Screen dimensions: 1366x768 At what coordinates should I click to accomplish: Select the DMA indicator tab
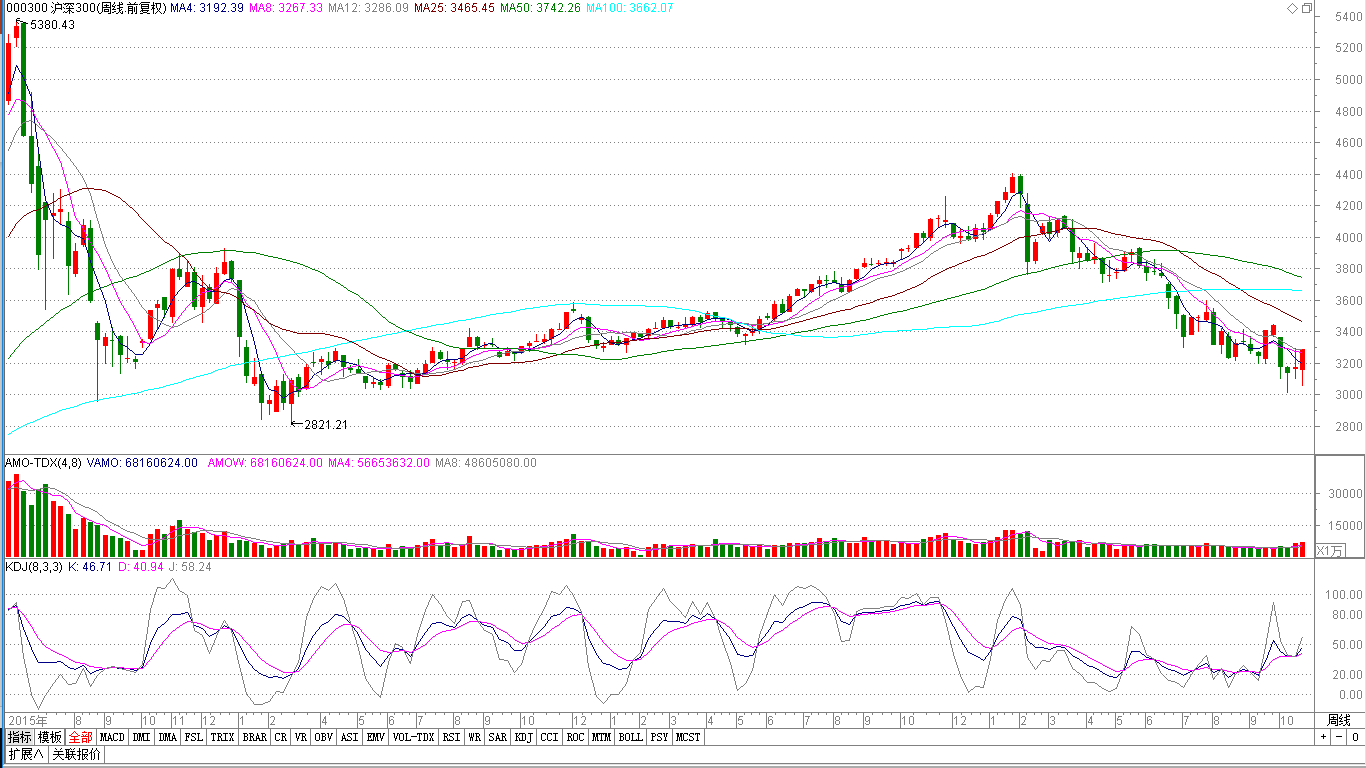167,737
